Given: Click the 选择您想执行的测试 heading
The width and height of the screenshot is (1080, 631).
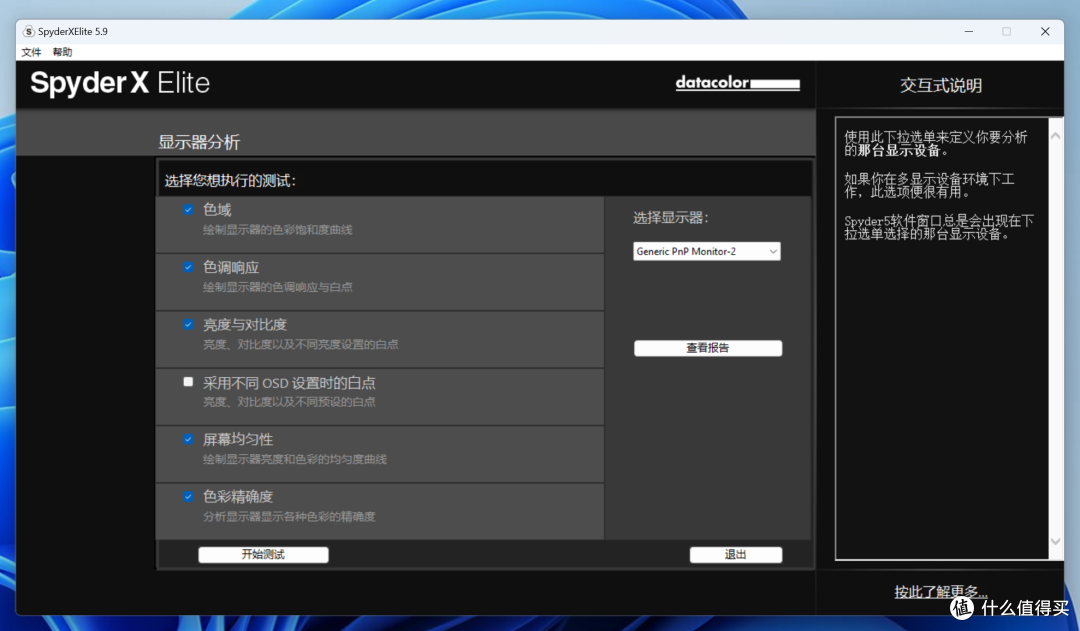Looking at the screenshot, I should click(230, 180).
